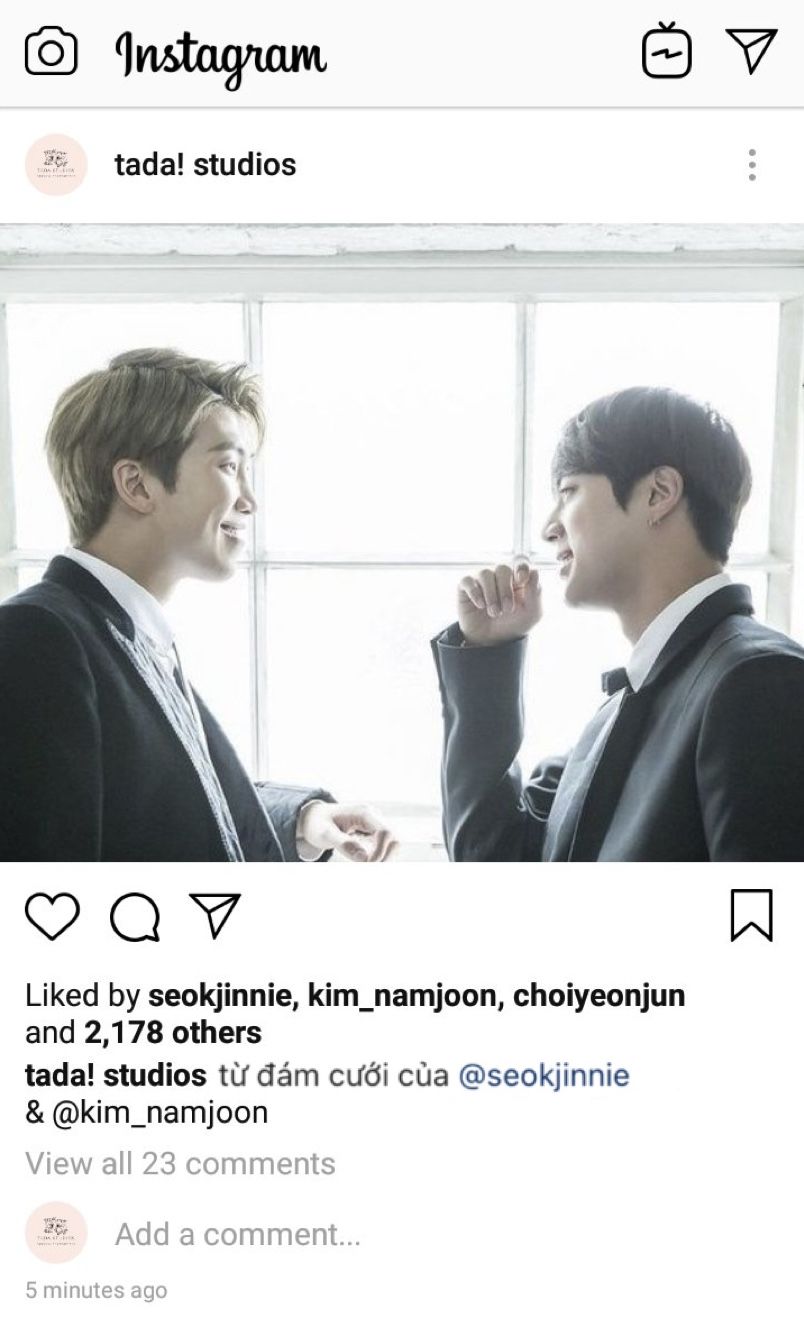The height and width of the screenshot is (1333, 804).
Task: Open the post photo of two men
Action: point(402,542)
